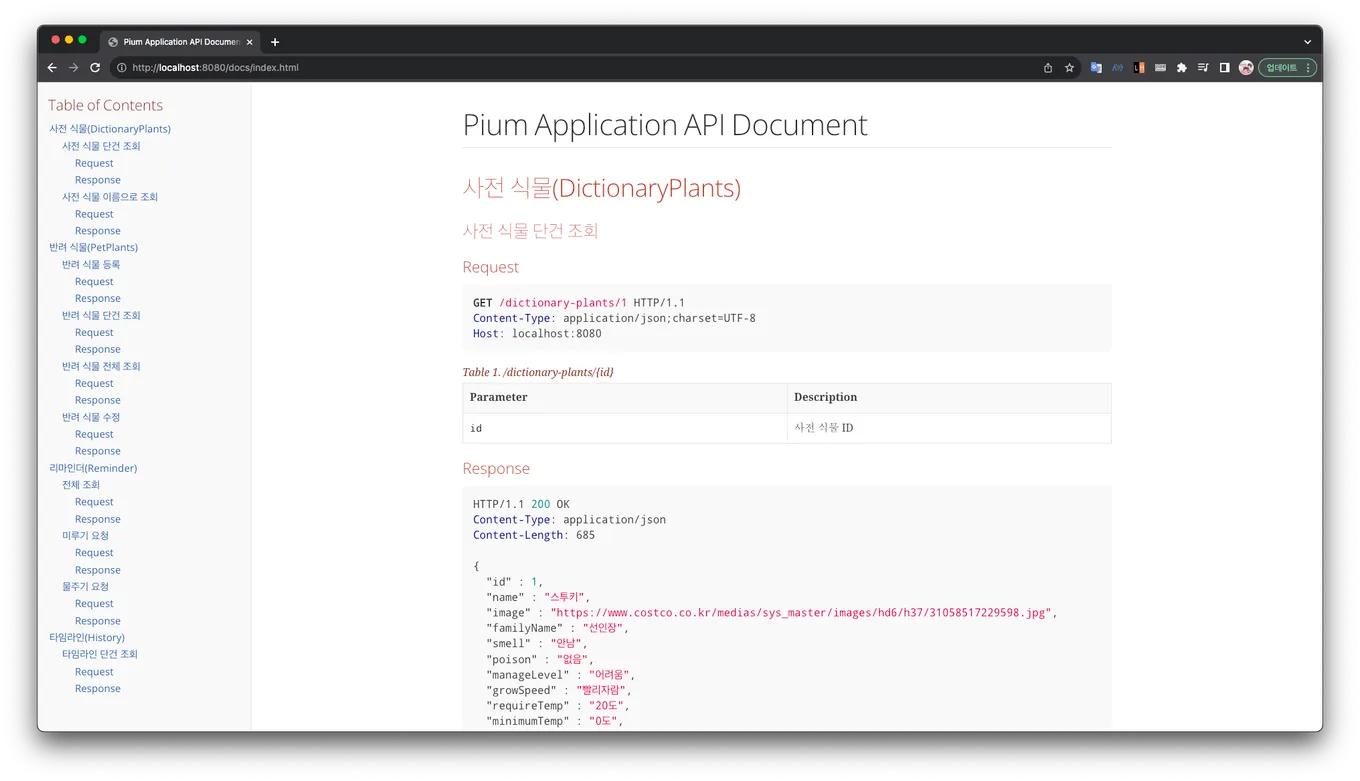Navigate to 타임라인(History) in sidebar
This screenshot has width=1360, height=781.
[87, 637]
